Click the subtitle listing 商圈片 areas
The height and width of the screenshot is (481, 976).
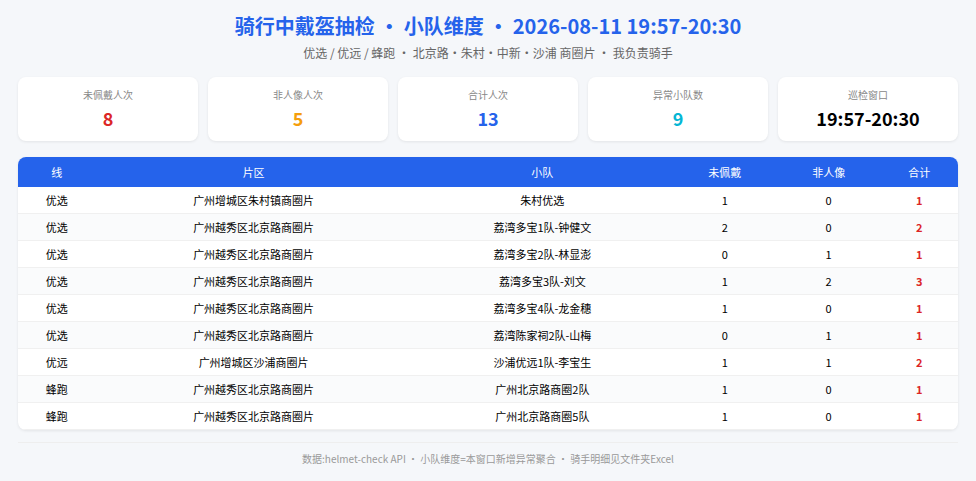[488, 54]
